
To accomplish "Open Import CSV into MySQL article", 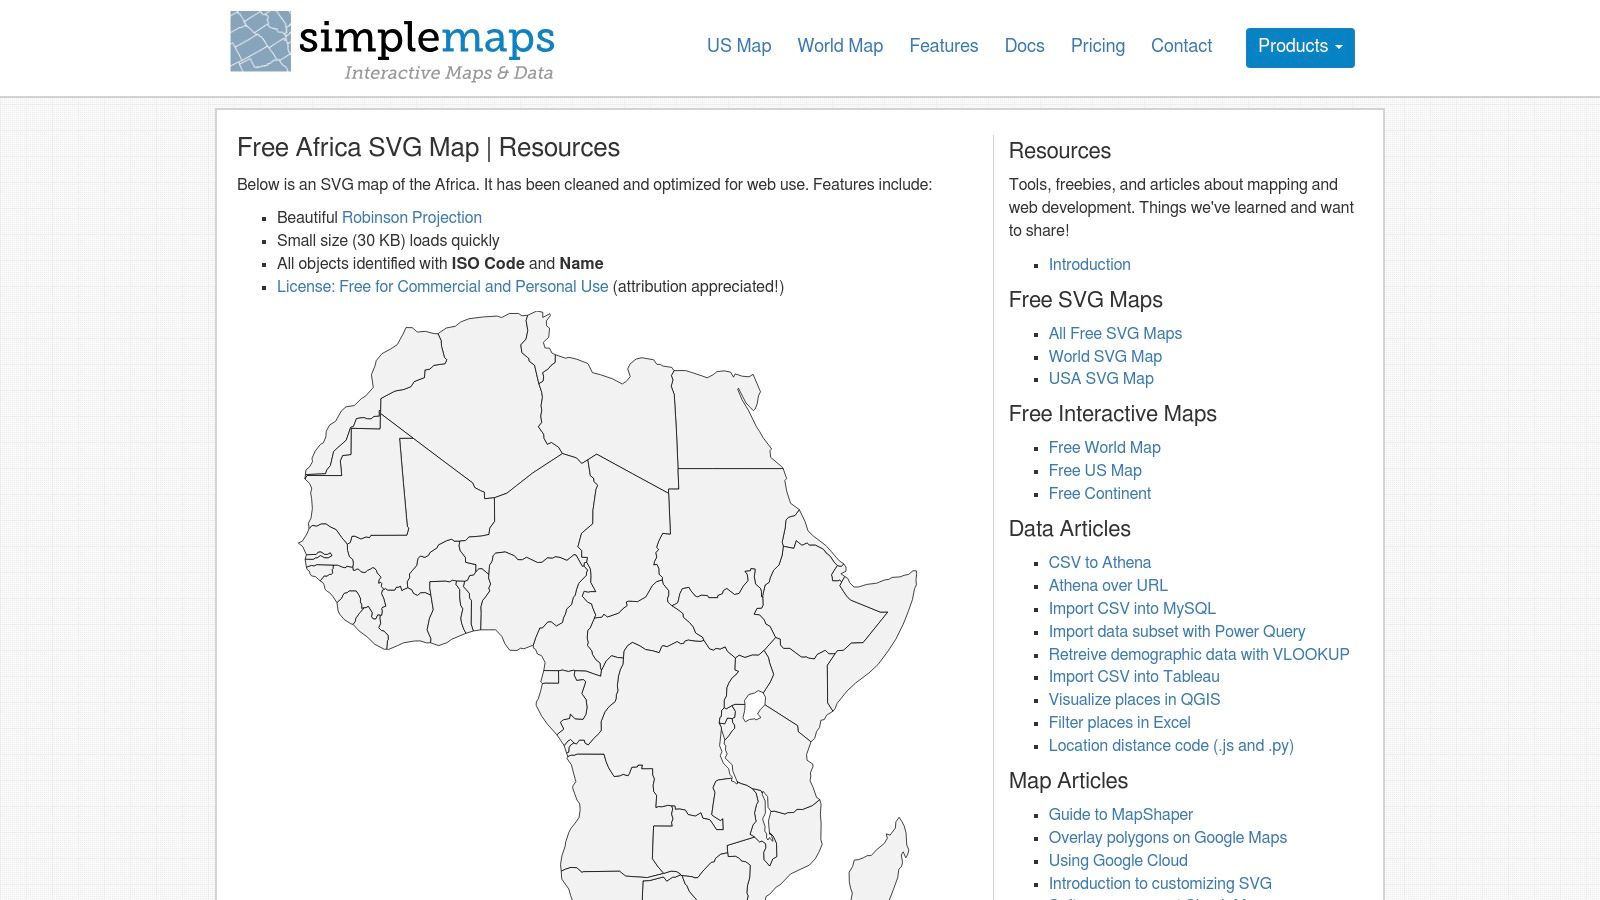I will coord(1132,609).
